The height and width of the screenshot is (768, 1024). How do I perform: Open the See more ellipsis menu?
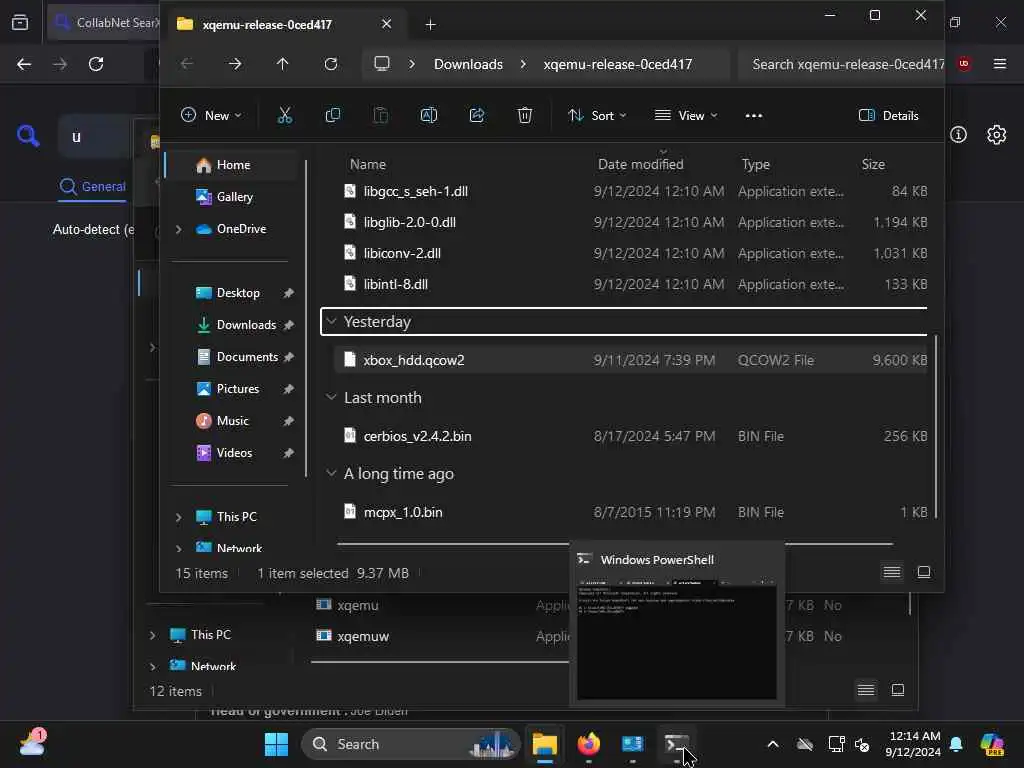pyautogui.click(x=754, y=116)
